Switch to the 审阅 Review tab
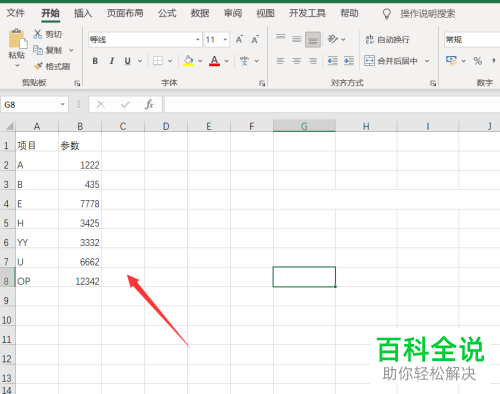This screenshot has height=394, width=500. tap(233, 13)
